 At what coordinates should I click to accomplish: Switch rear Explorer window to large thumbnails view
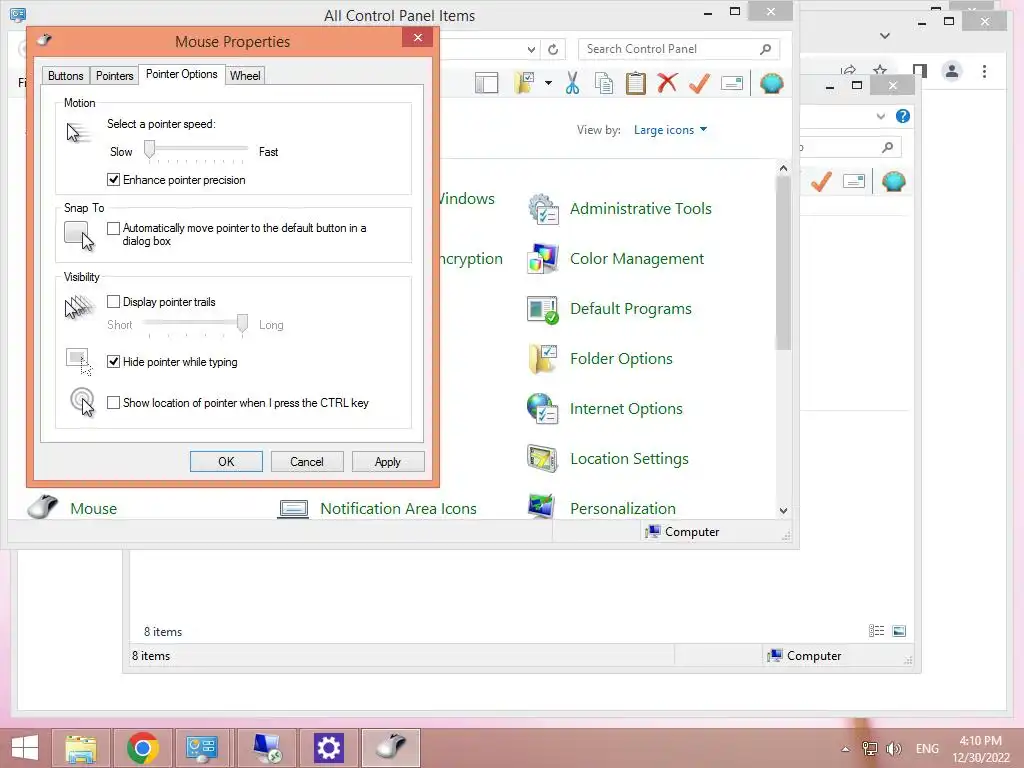pos(899,630)
